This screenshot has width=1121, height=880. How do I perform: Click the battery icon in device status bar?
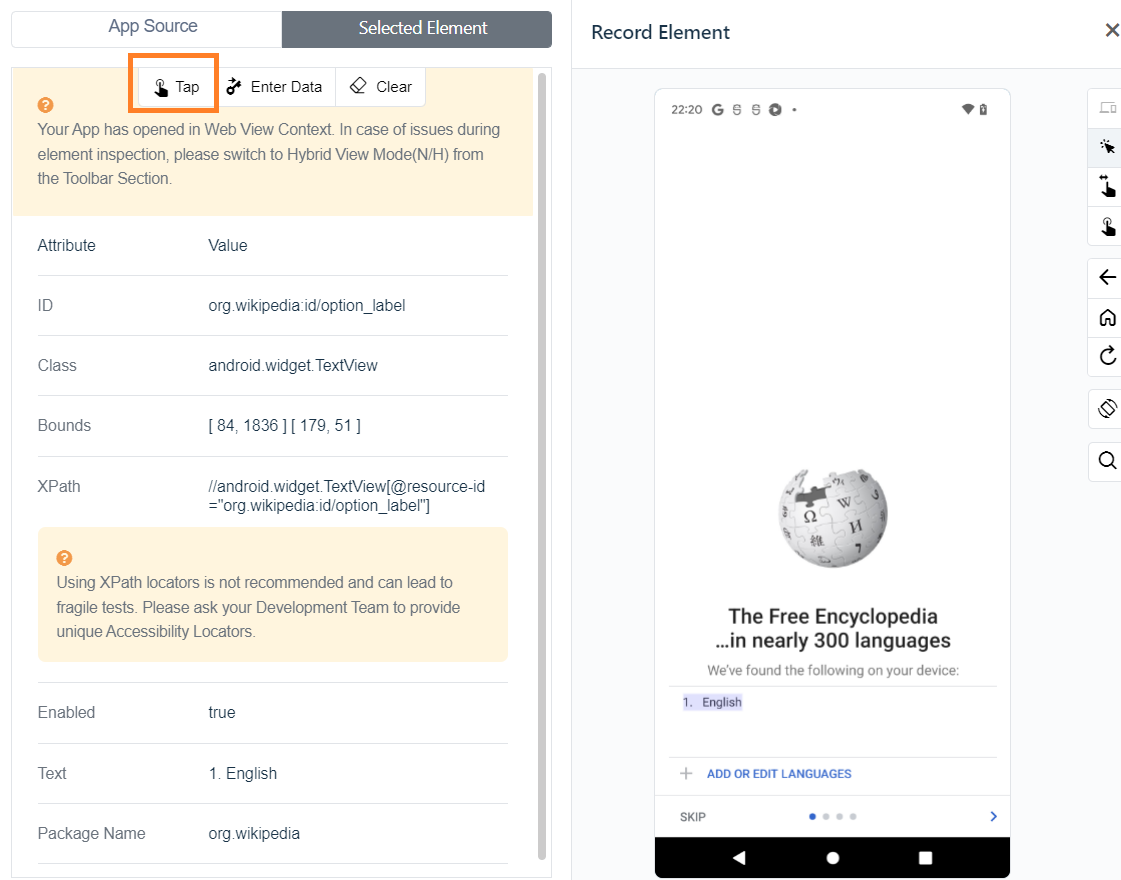[984, 109]
